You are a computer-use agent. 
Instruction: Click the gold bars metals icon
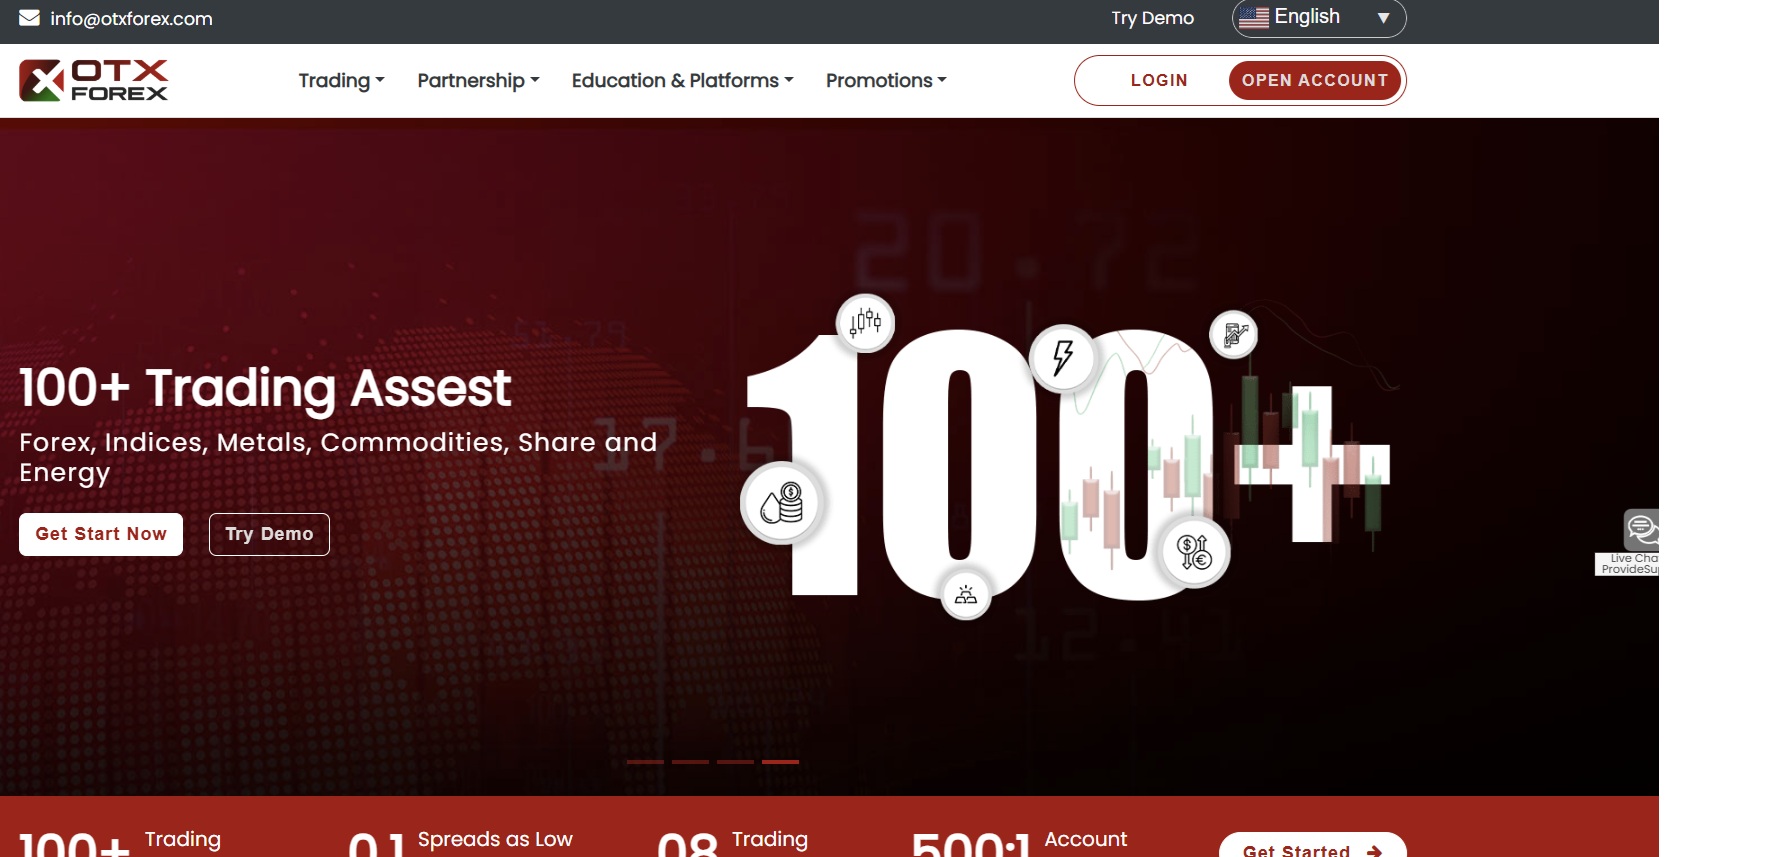point(966,595)
